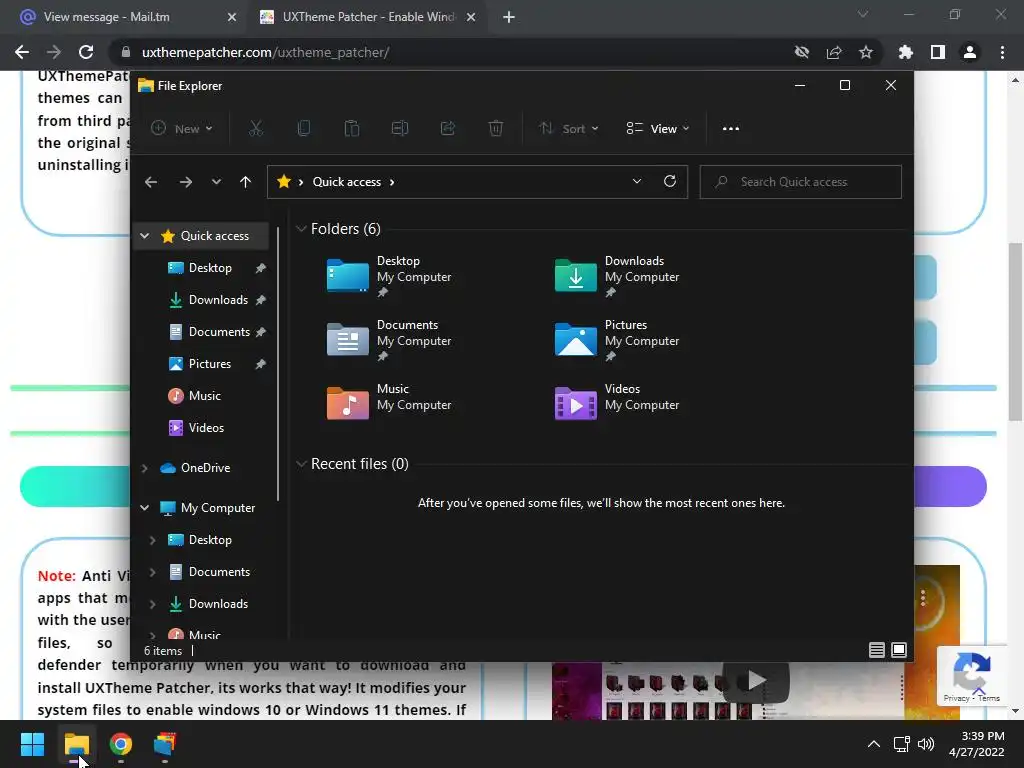
Task: Go forward using File Explorer forward arrow
Action: [x=186, y=182]
